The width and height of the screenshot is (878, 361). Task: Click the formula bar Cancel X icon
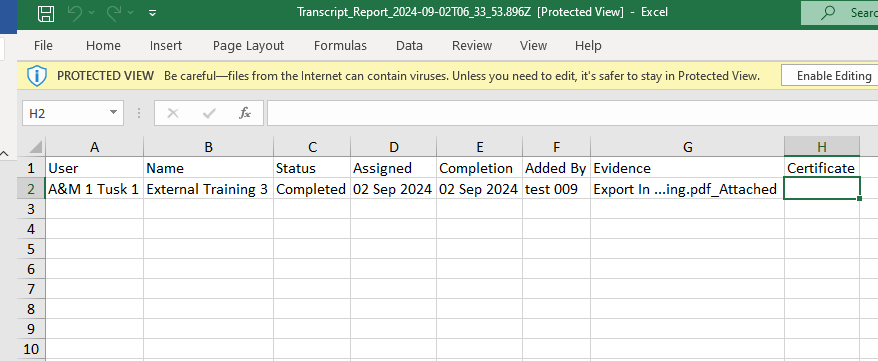coord(173,114)
